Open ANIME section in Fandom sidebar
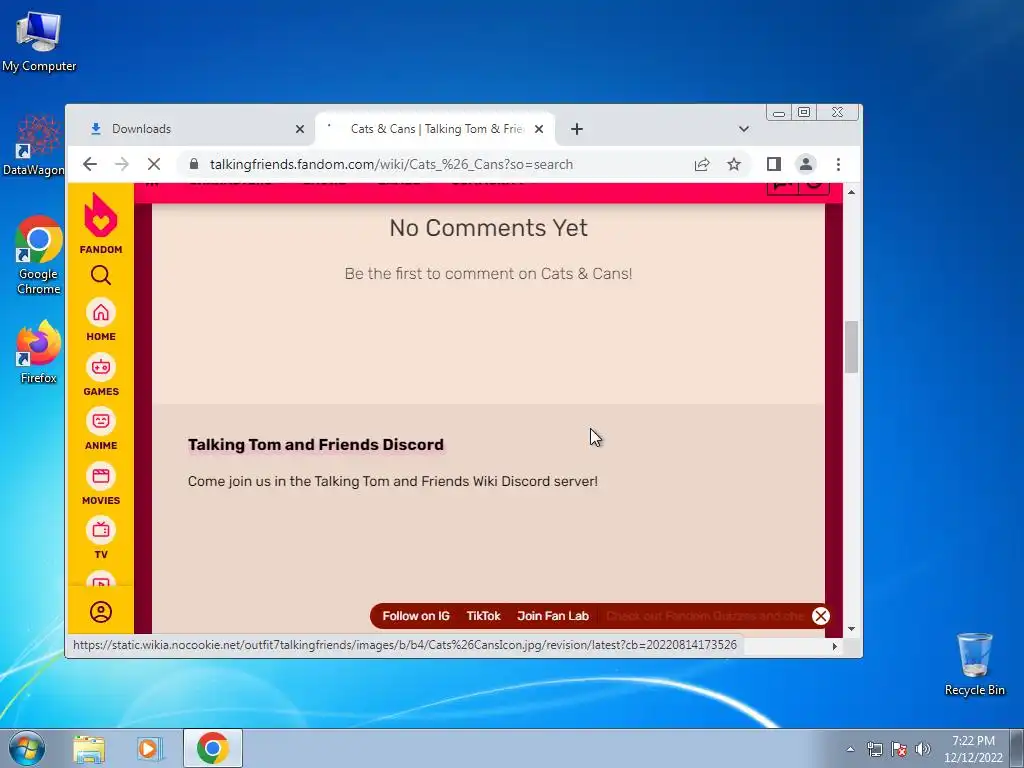Image resolution: width=1024 pixels, height=768 pixels. [x=101, y=430]
